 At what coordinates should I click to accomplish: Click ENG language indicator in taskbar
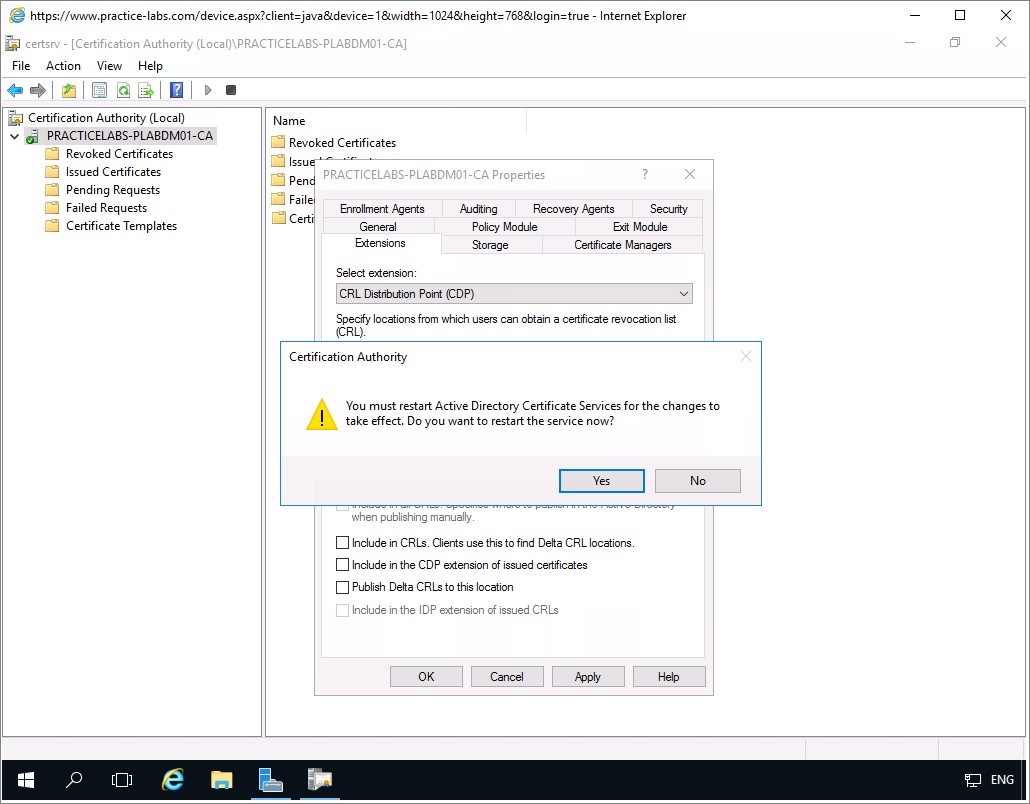1002,780
